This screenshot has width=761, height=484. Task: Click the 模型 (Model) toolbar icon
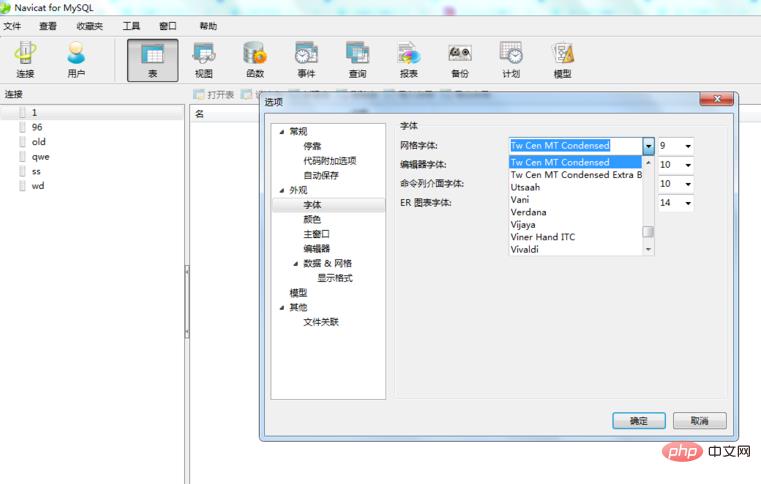562,60
